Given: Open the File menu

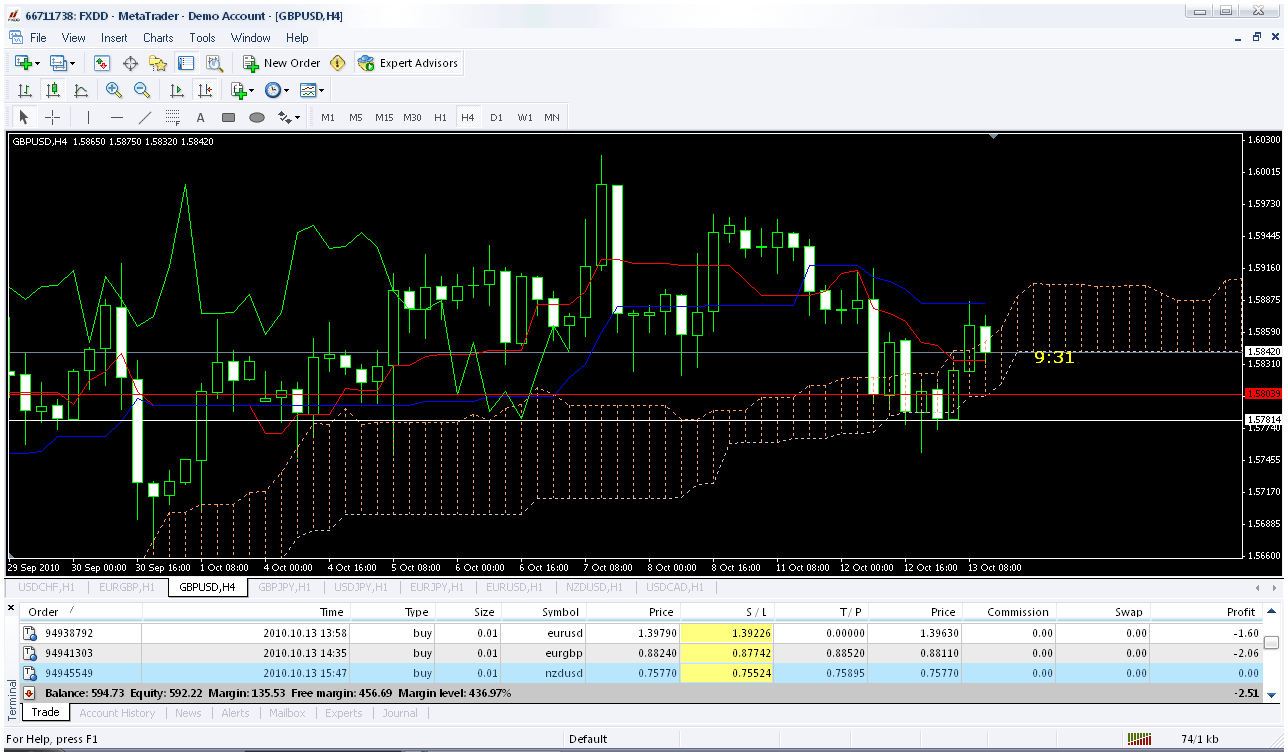Looking at the screenshot, I should 38,38.
